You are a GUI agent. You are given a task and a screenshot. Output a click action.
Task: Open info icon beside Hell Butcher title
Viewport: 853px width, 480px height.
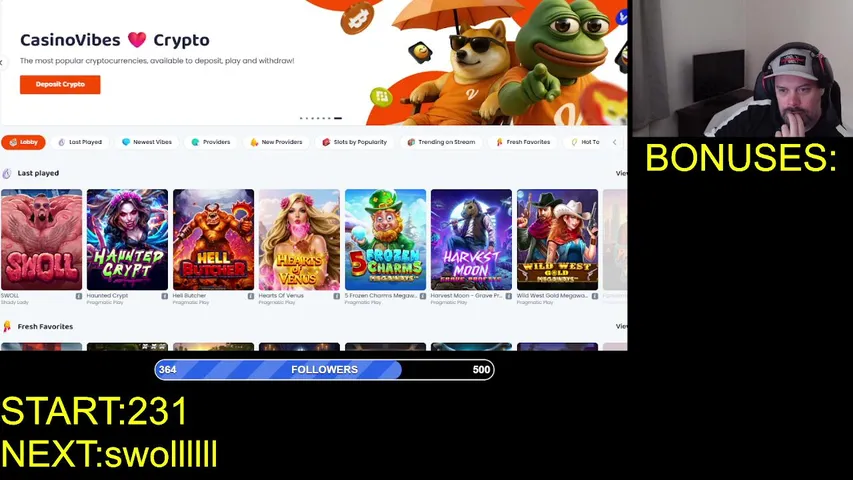[251, 296]
